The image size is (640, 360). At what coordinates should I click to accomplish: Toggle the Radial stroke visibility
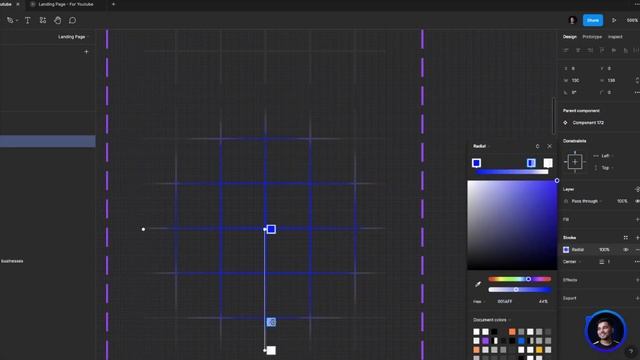pyautogui.click(x=626, y=249)
